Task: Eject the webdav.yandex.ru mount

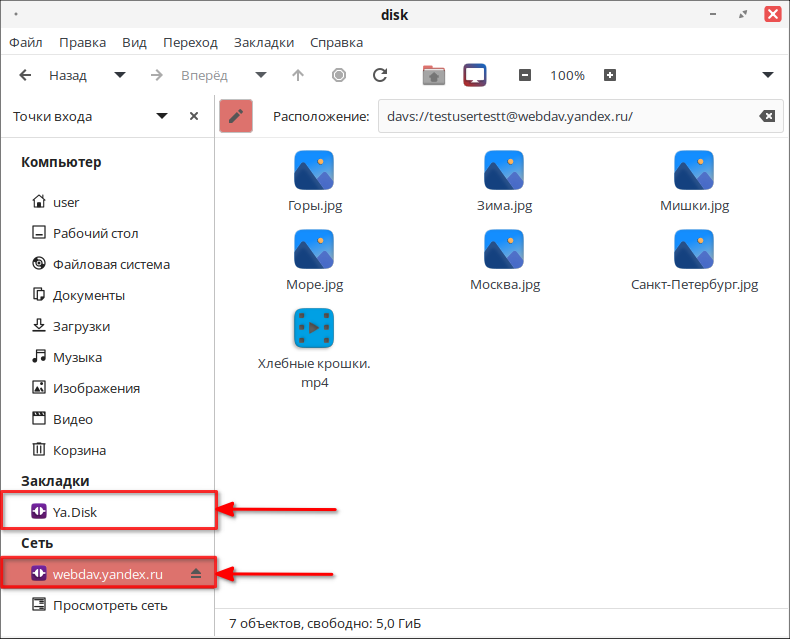Action: point(196,573)
